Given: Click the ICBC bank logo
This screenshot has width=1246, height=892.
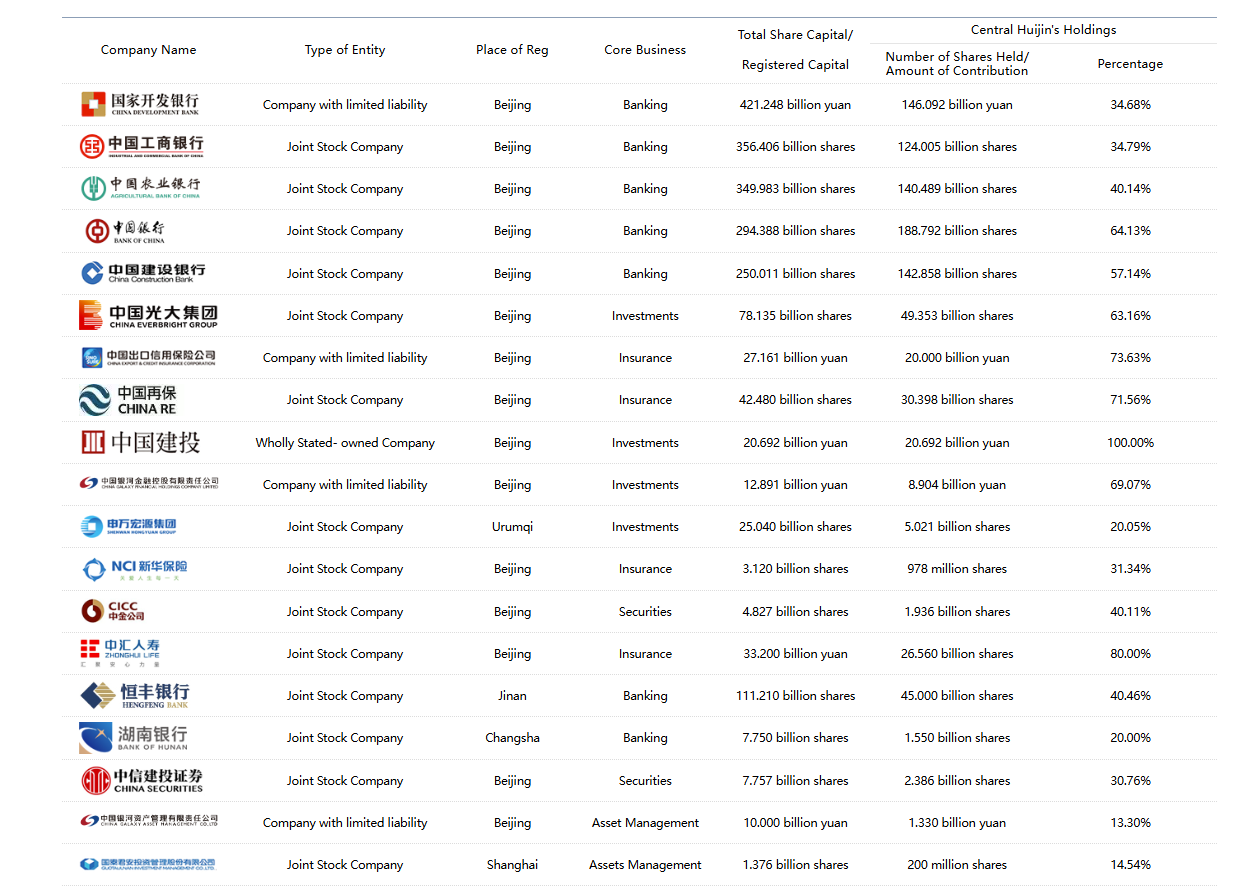Looking at the screenshot, I should 142,146.
